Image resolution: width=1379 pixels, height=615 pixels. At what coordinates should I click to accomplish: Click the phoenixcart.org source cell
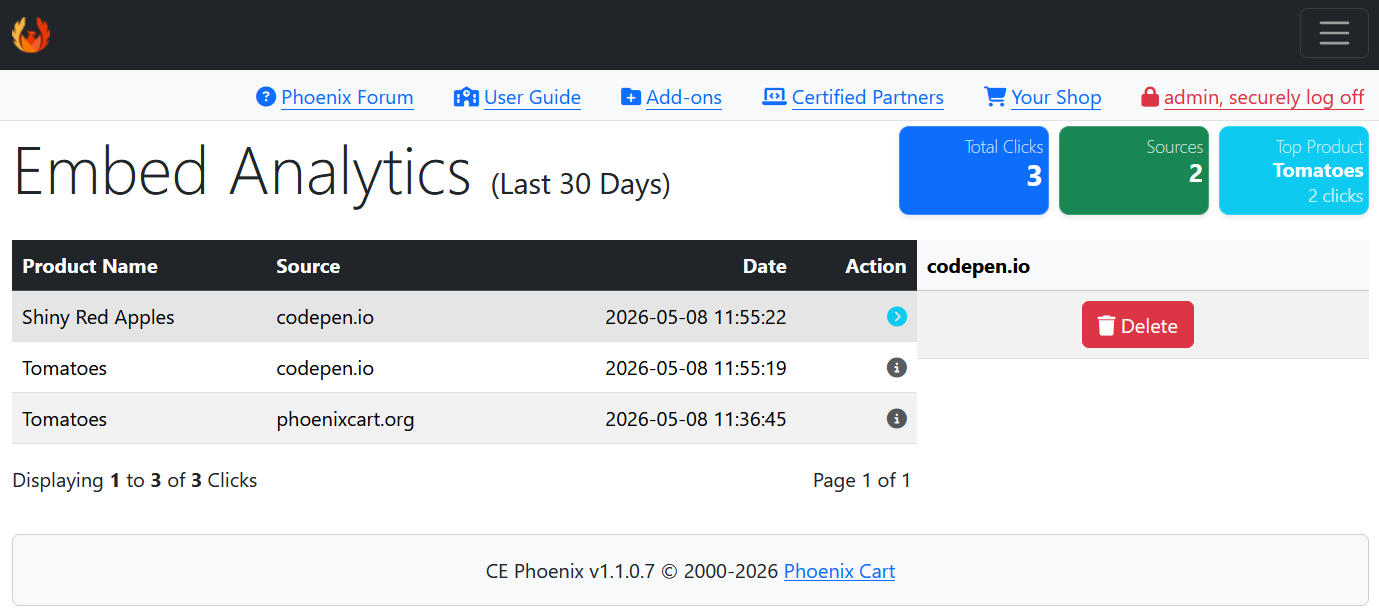pyautogui.click(x=345, y=419)
